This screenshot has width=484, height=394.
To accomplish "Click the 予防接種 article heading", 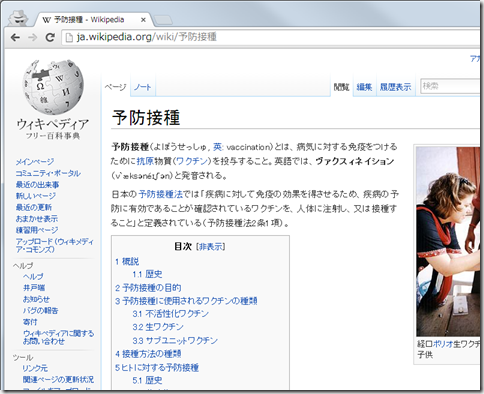I will (x=146, y=117).
